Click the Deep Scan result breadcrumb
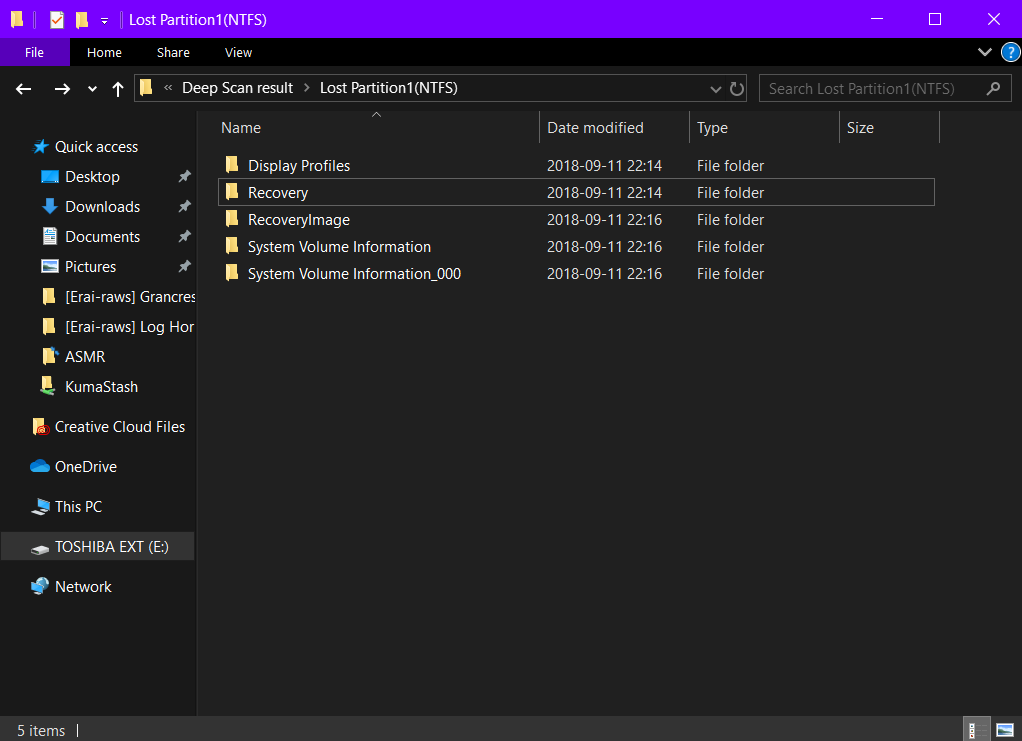 click(237, 88)
